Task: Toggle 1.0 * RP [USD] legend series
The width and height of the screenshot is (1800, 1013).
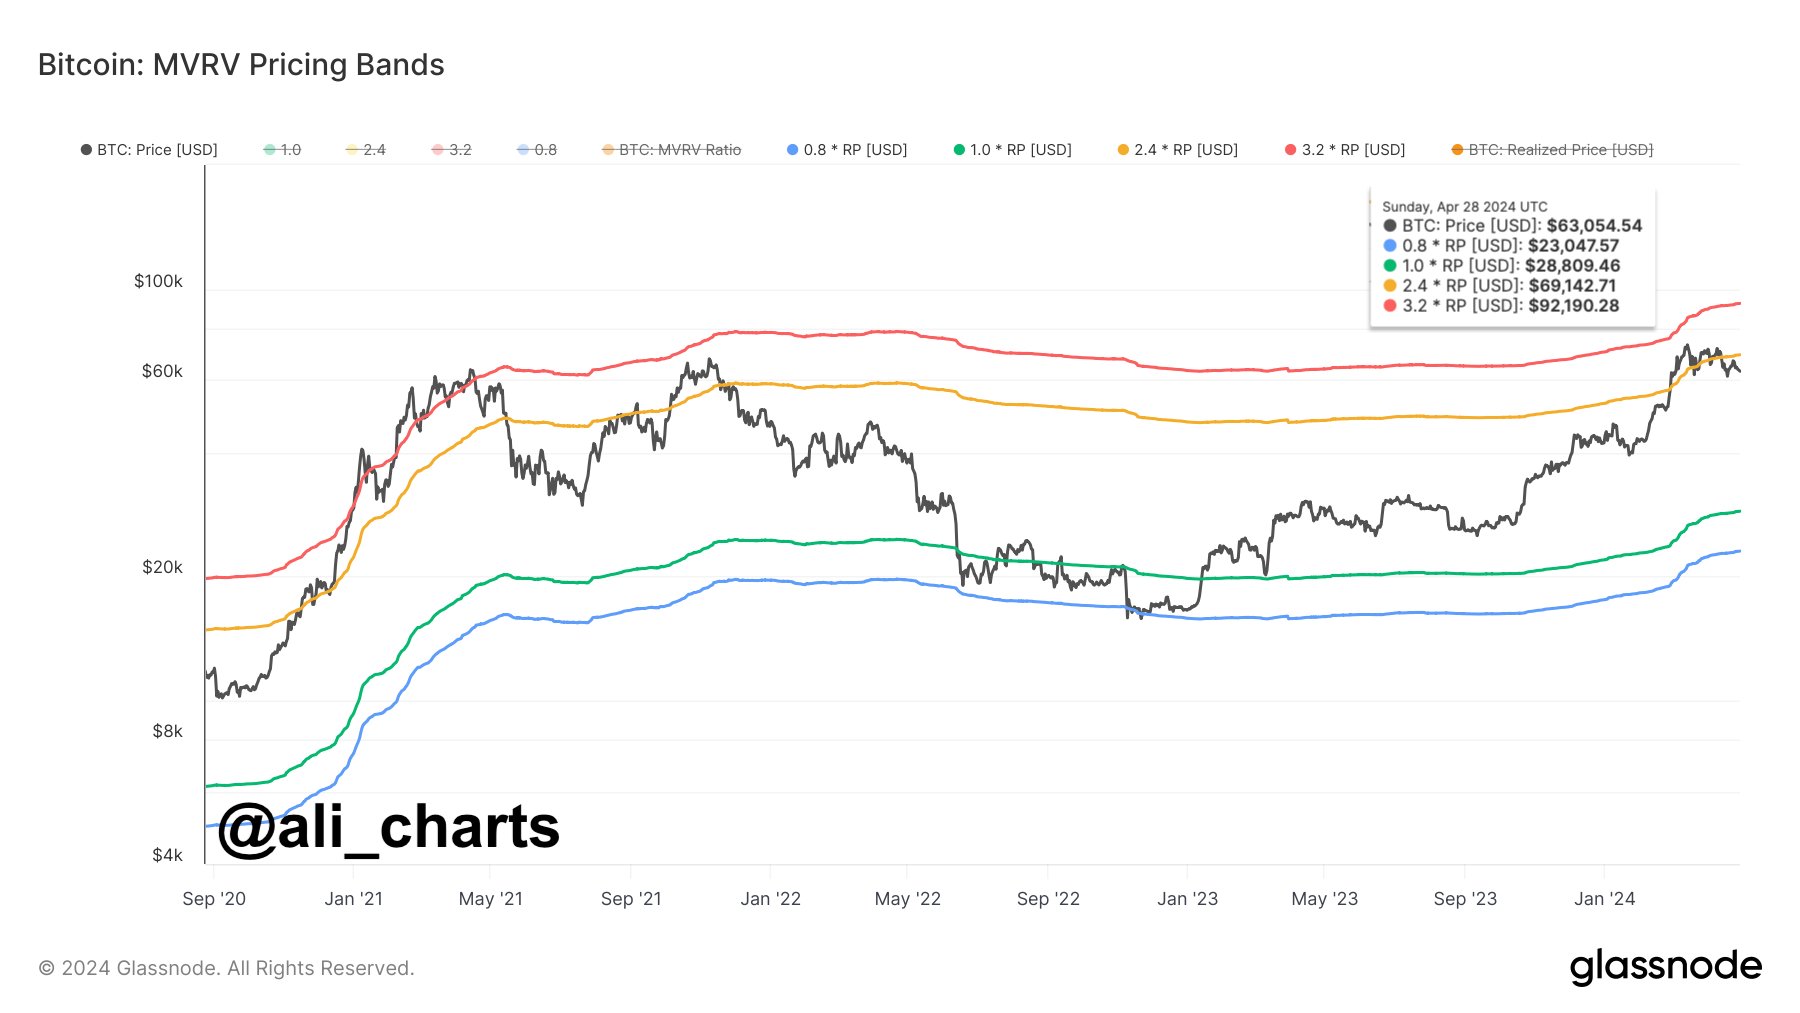Action: click(1012, 150)
